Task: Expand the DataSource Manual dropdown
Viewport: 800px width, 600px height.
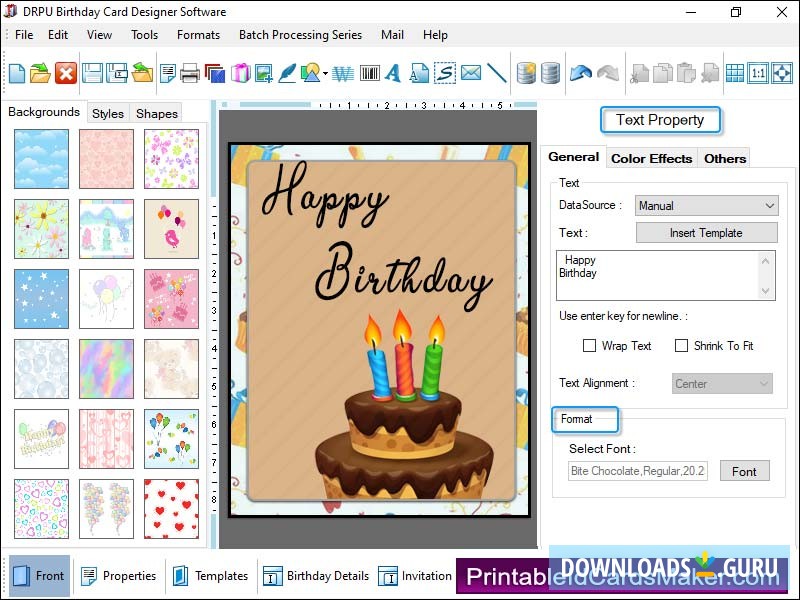Action: [x=707, y=206]
